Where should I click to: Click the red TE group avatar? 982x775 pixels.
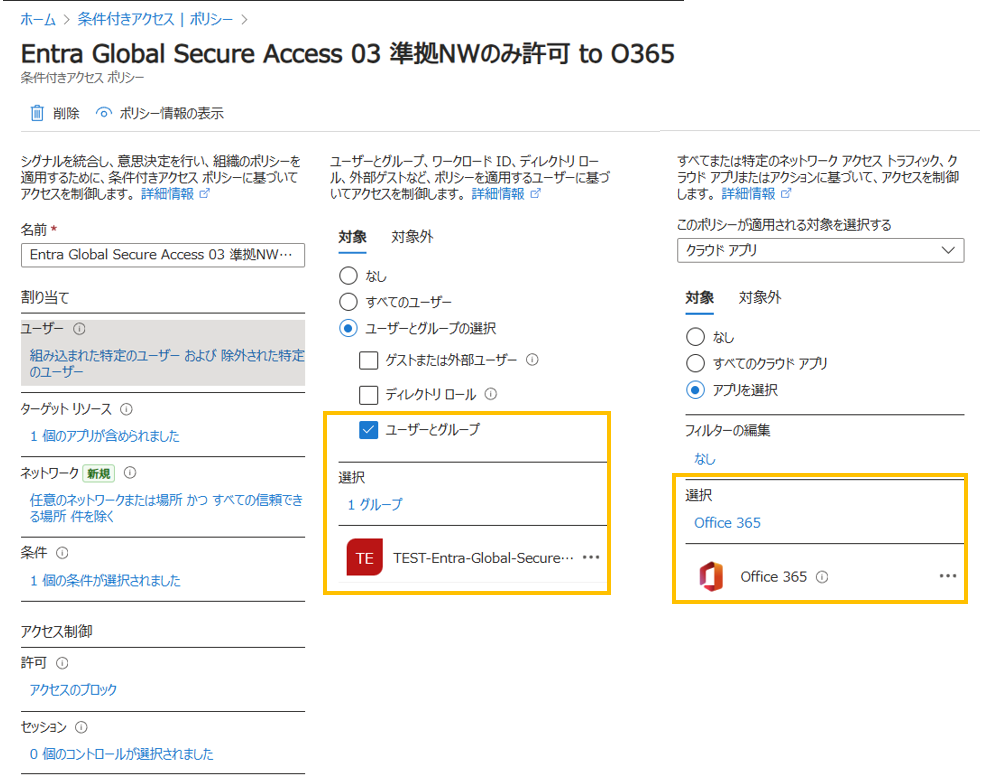364,558
